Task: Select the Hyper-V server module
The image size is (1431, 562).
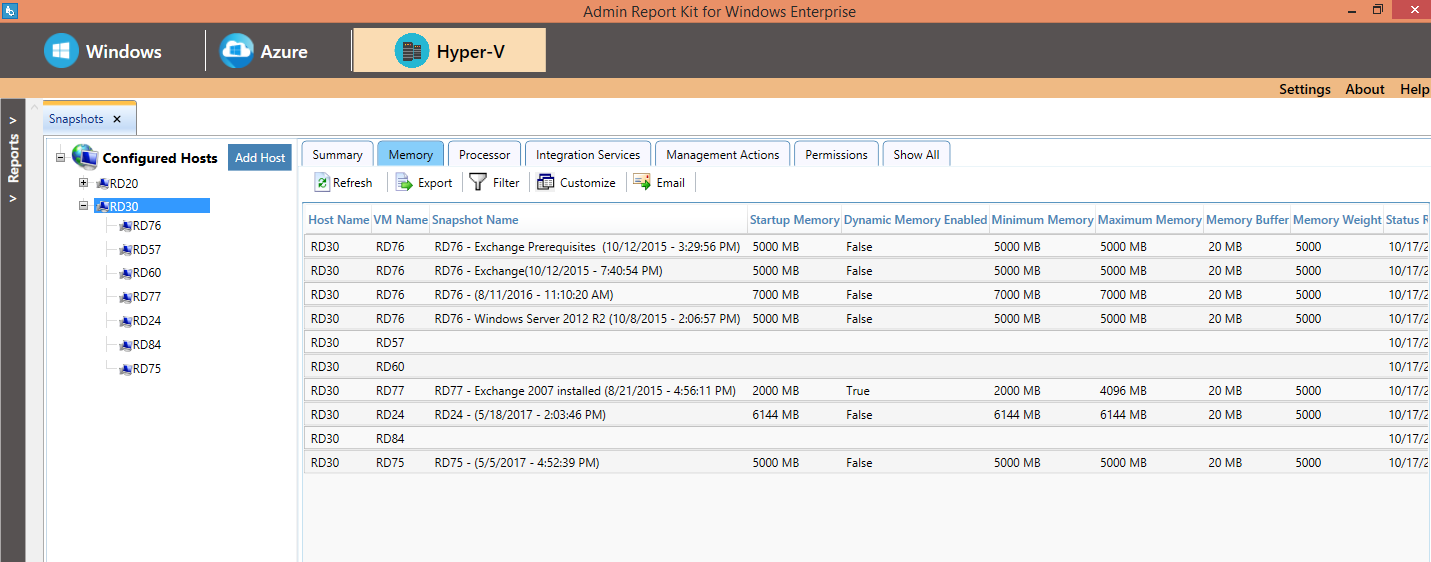Action: [x=411, y=51]
